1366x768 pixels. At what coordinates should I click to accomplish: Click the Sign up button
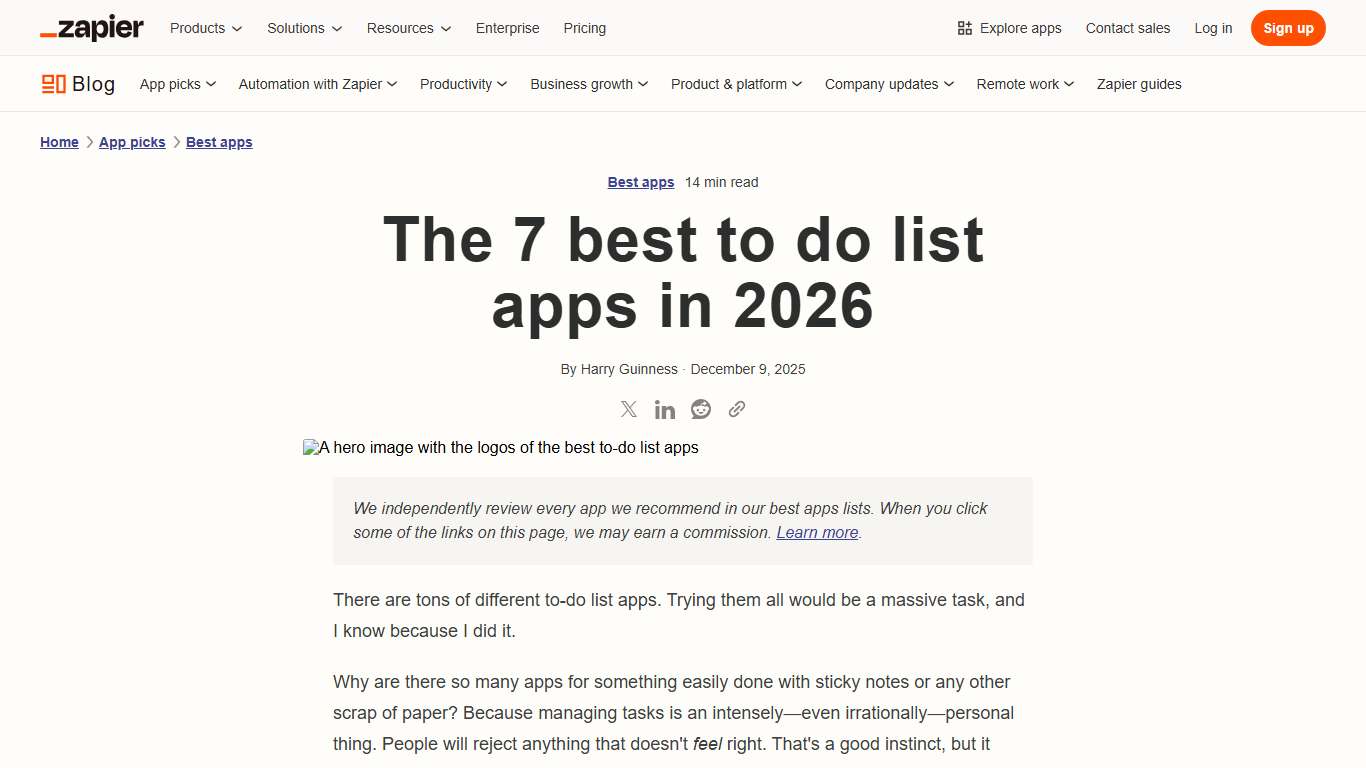[1288, 28]
